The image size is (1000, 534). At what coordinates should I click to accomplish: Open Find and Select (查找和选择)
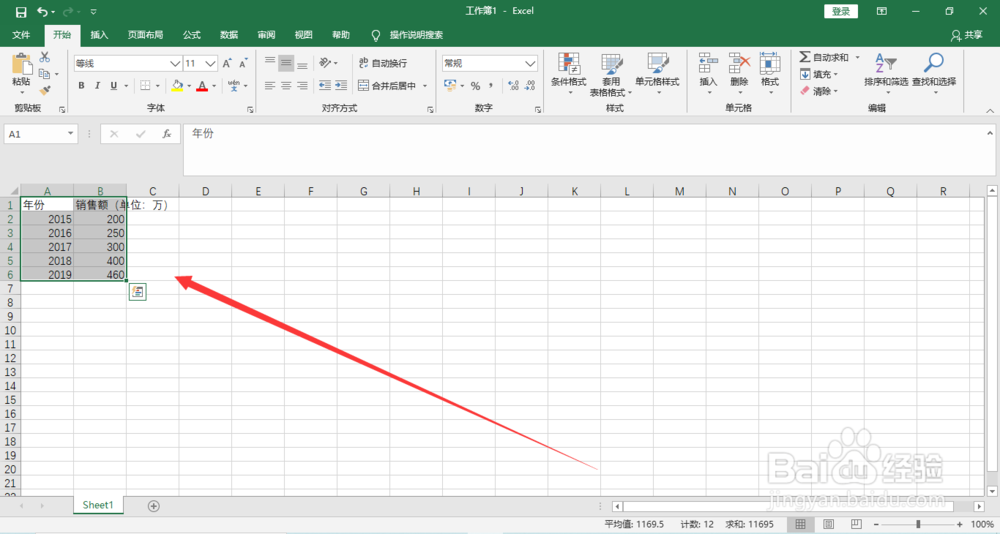(x=934, y=72)
